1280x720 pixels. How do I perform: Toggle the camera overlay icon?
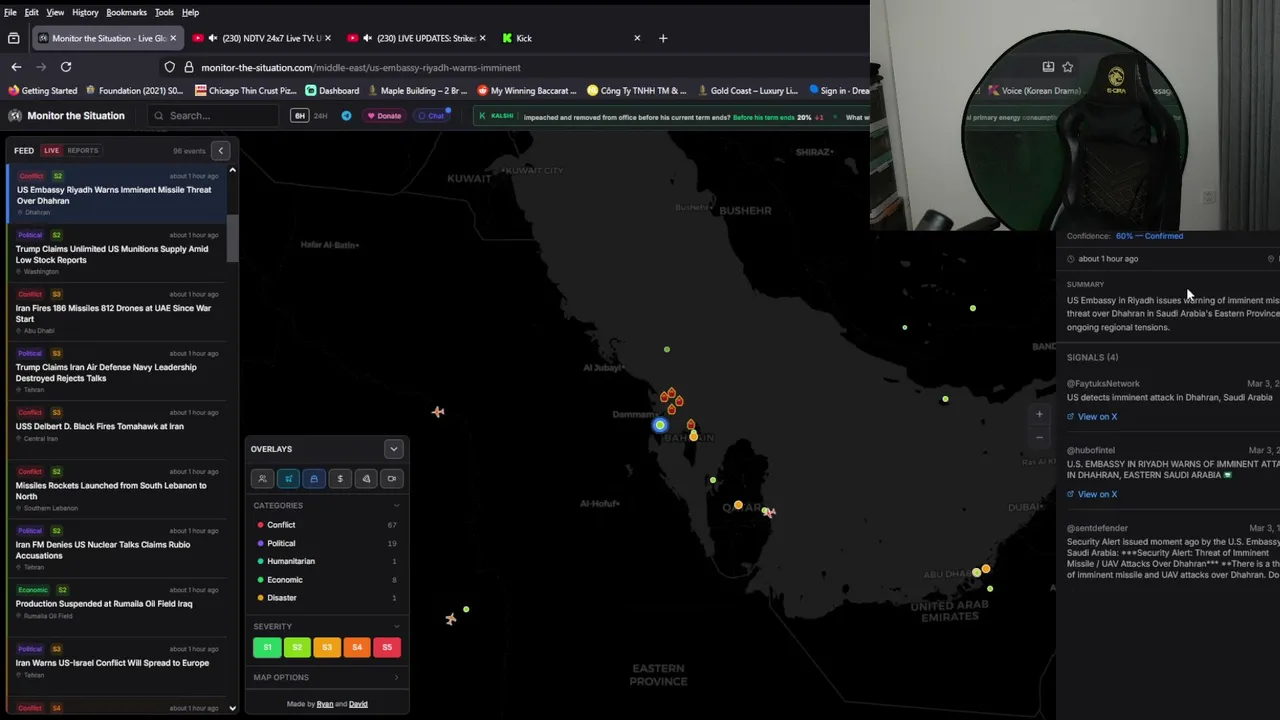(x=392, y=479)
